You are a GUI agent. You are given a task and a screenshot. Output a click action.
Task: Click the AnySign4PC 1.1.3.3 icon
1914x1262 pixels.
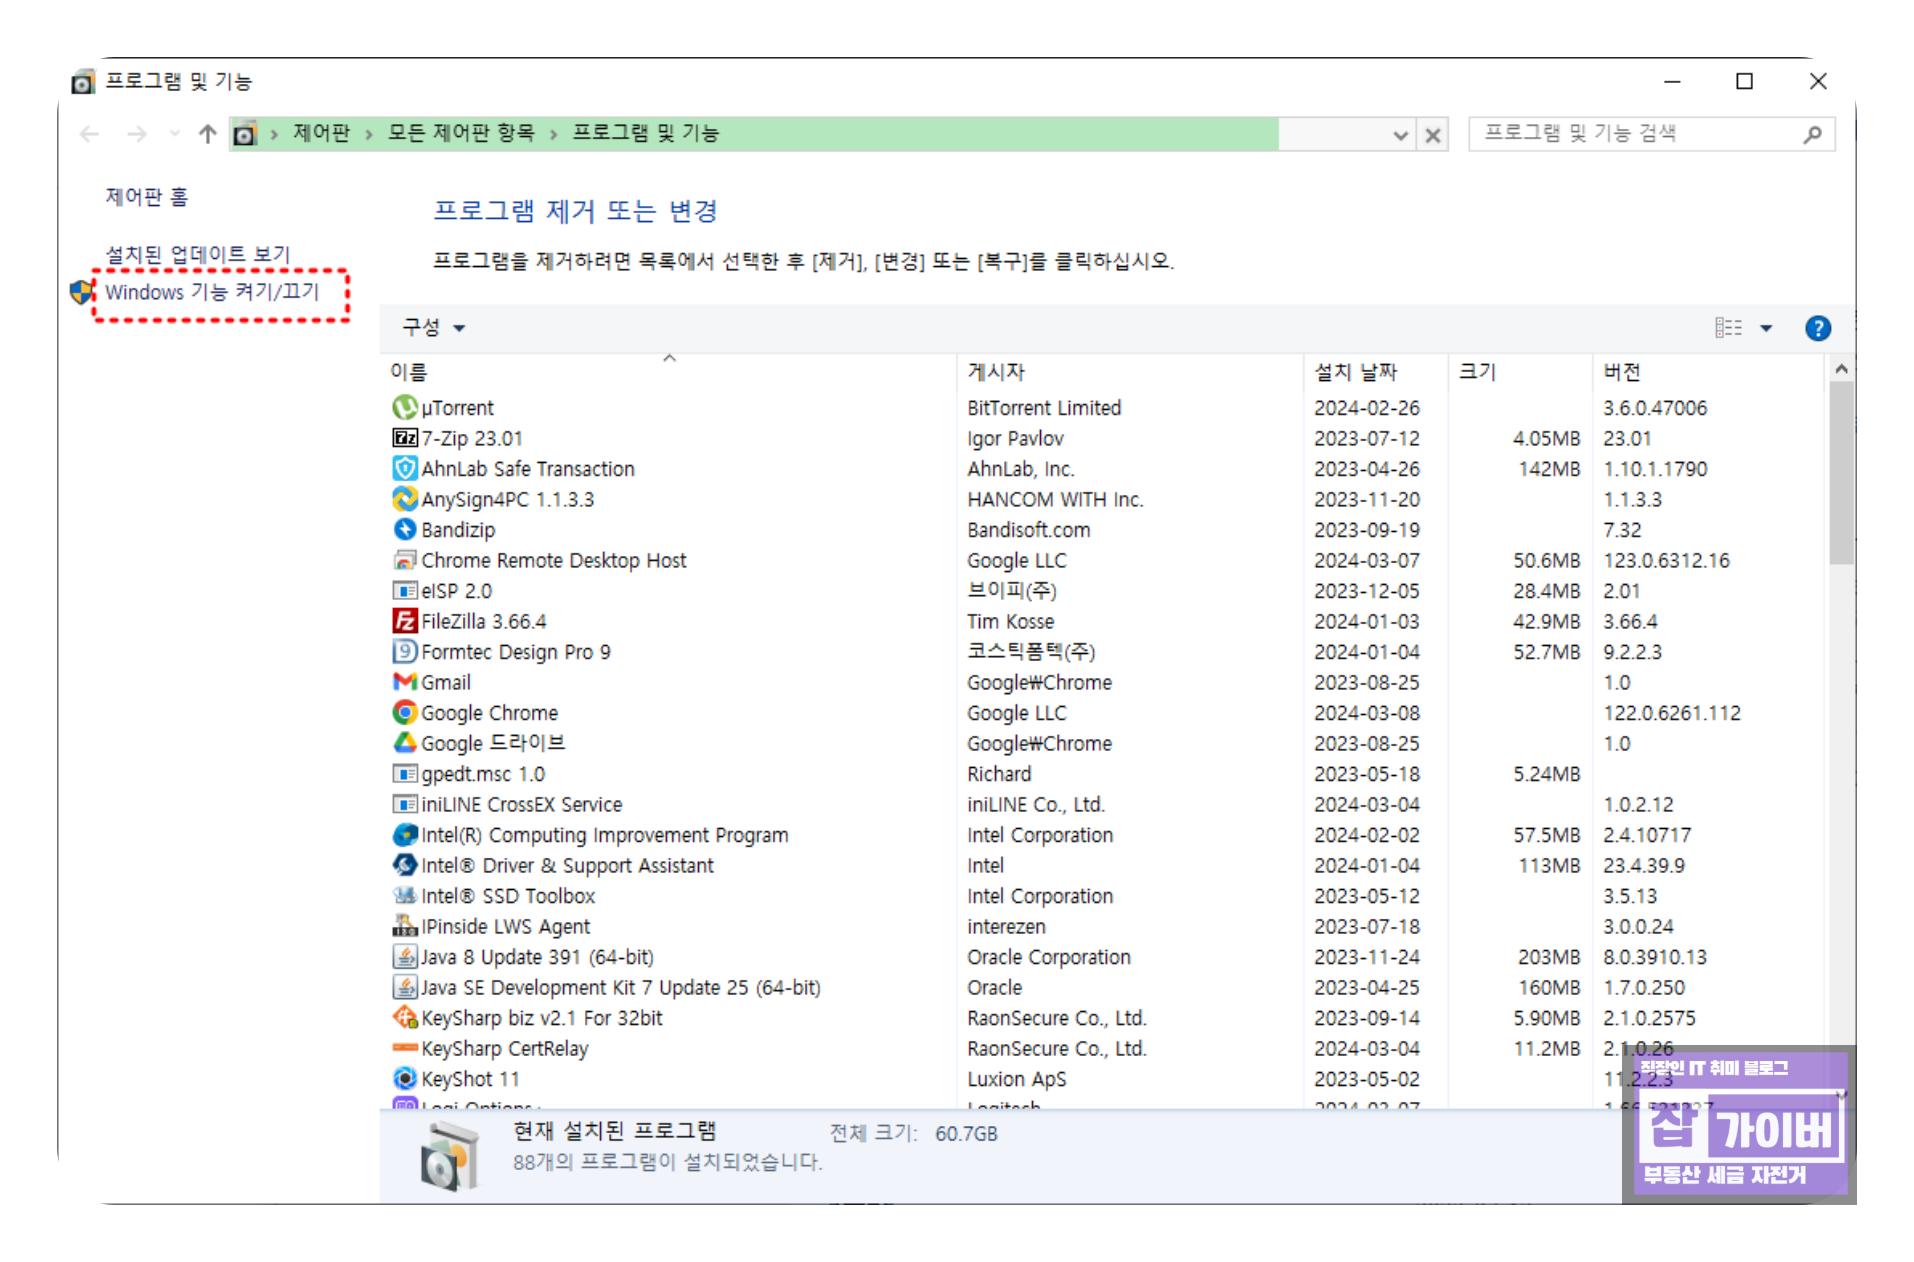tap(404, 499)
